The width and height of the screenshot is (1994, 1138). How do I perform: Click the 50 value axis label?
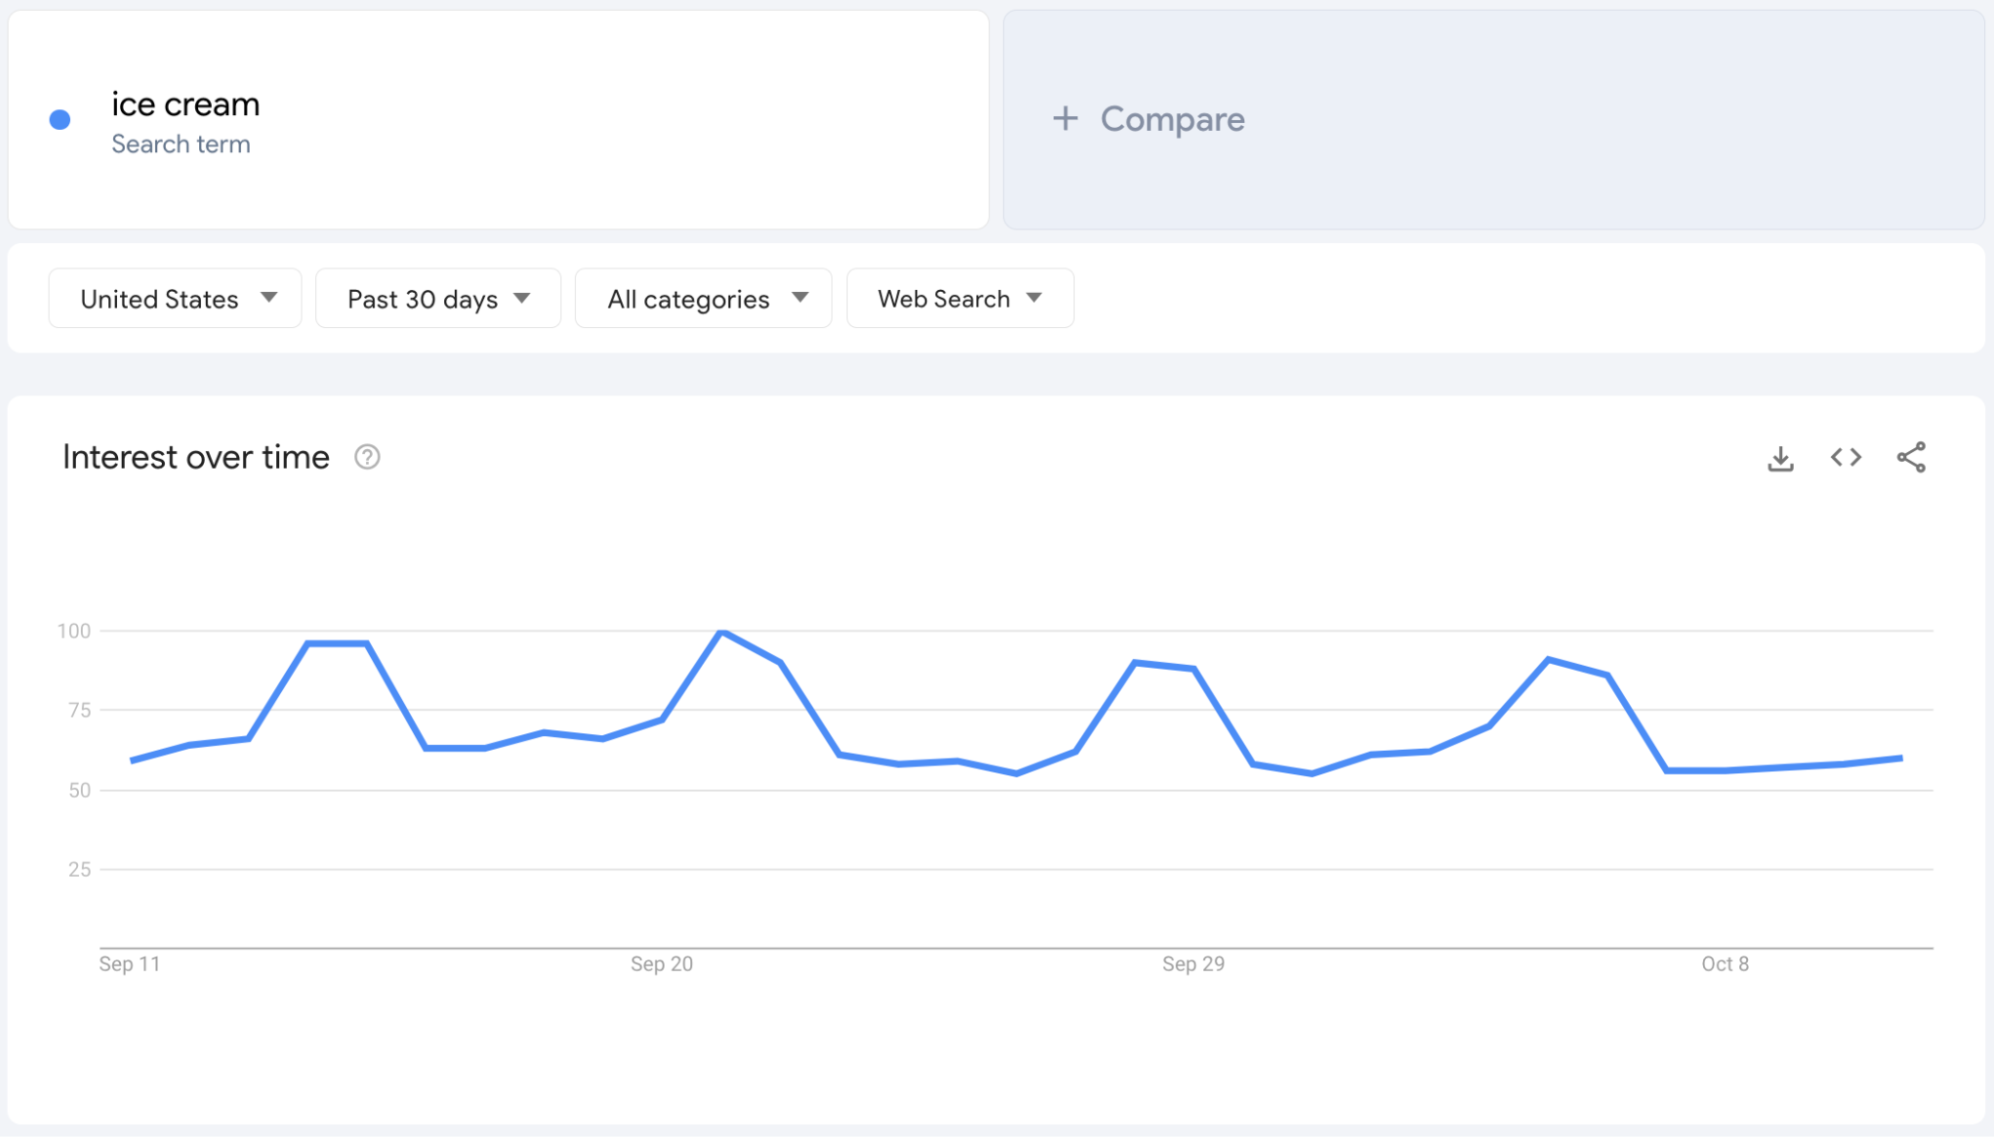tap(79, 790)
